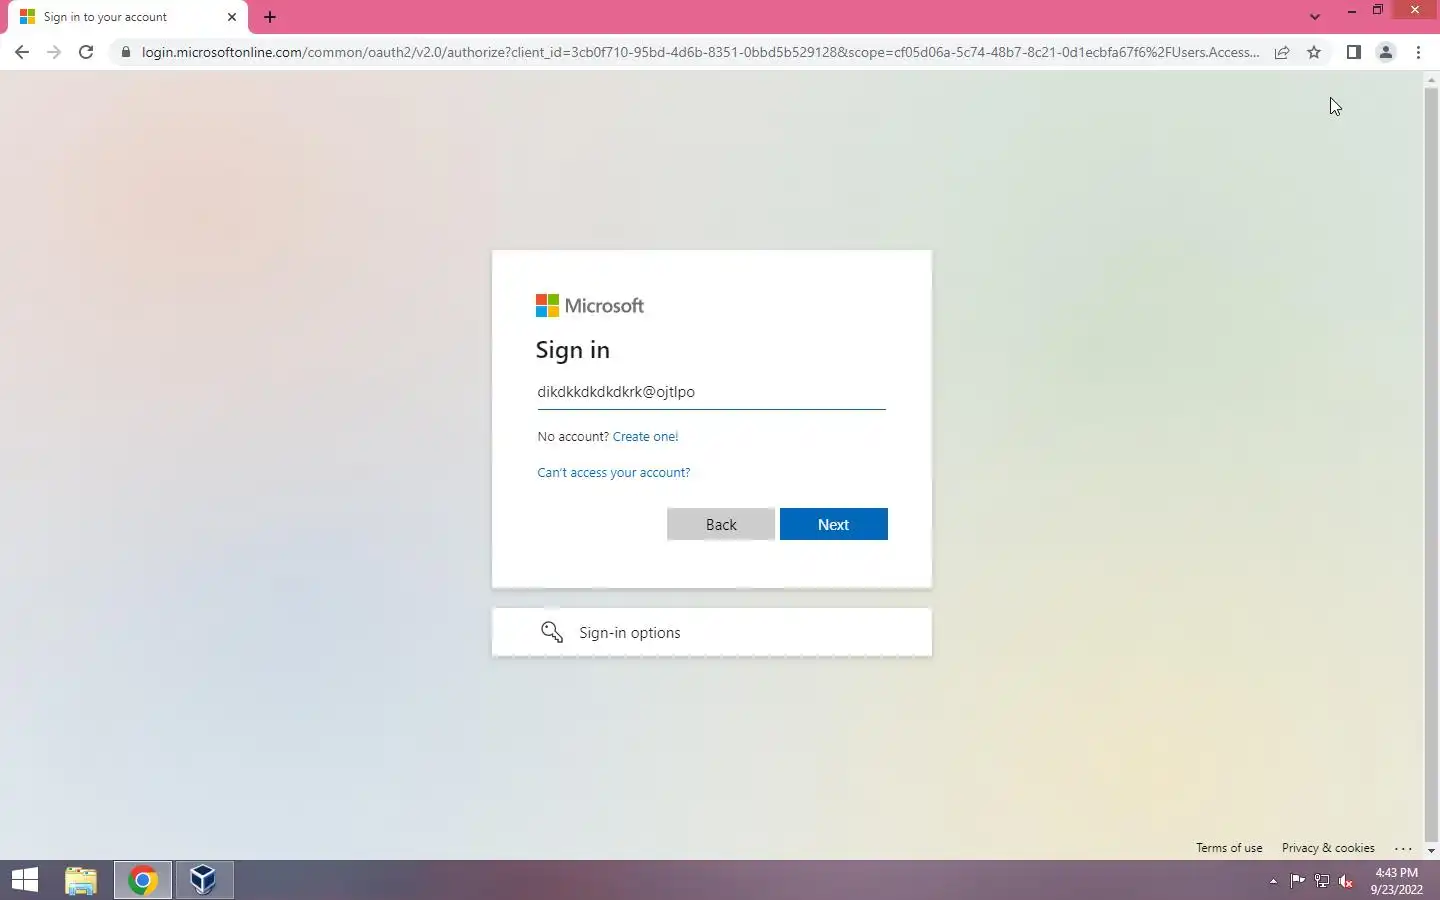Click Chrome taskbar icon
Screen dimensions: 1440x900
click(142, 880)
